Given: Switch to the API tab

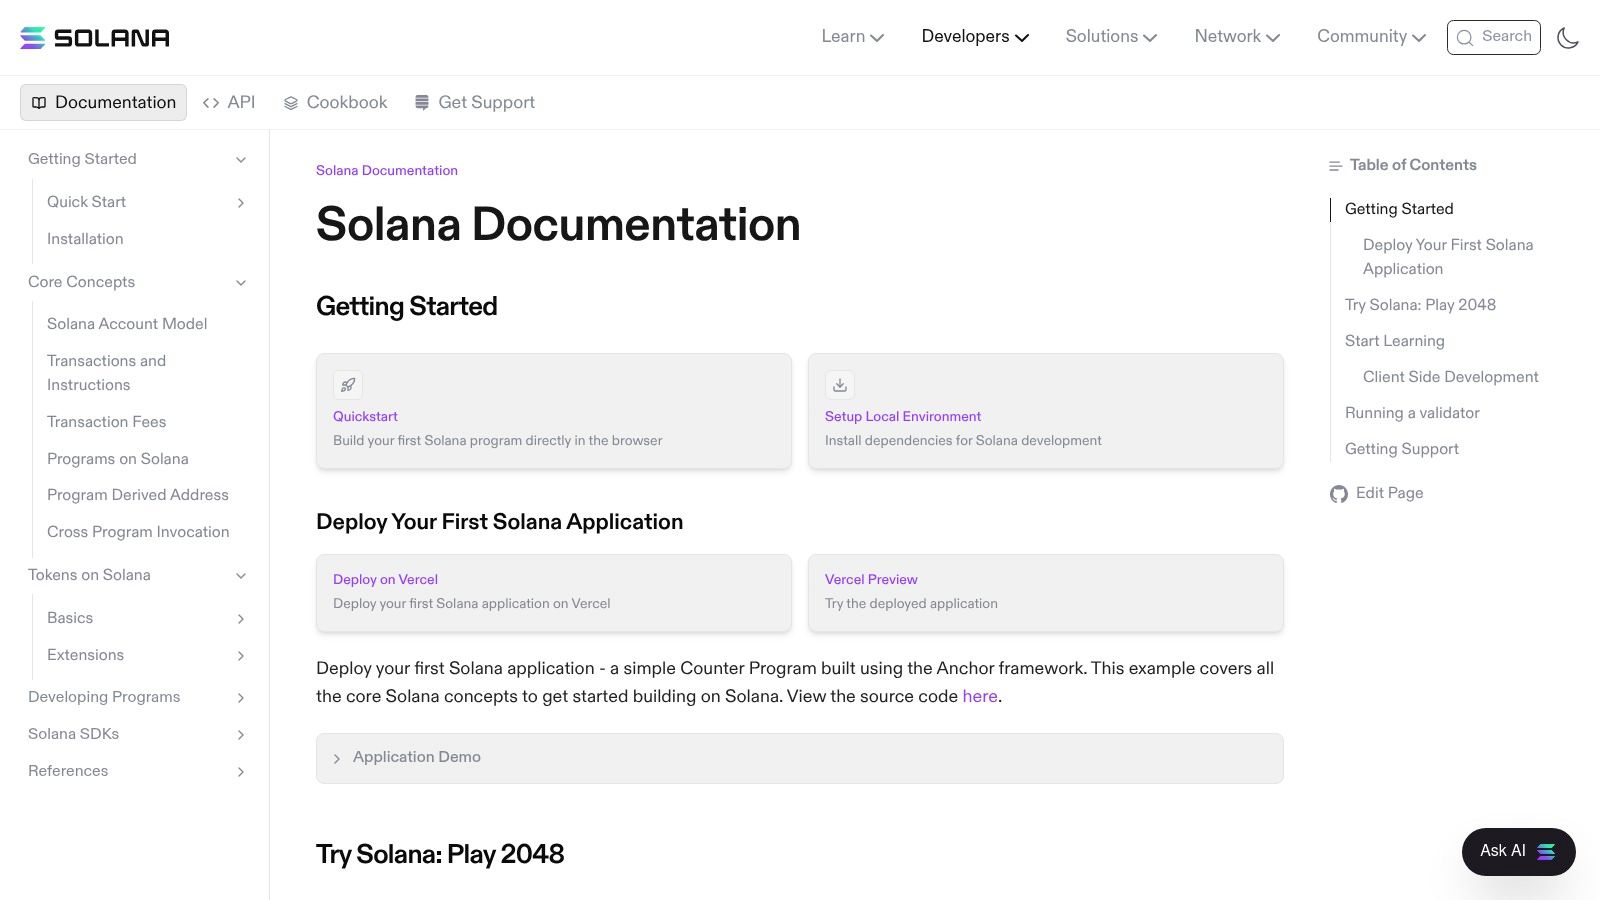Looking at the screenshot, I should [229, 103].
